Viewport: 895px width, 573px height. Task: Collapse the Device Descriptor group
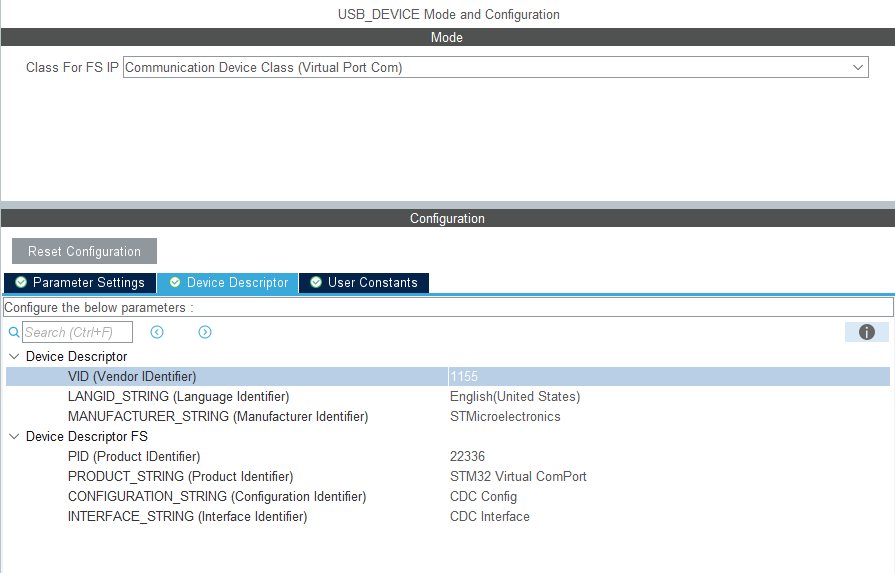click(x=14, y=357)
